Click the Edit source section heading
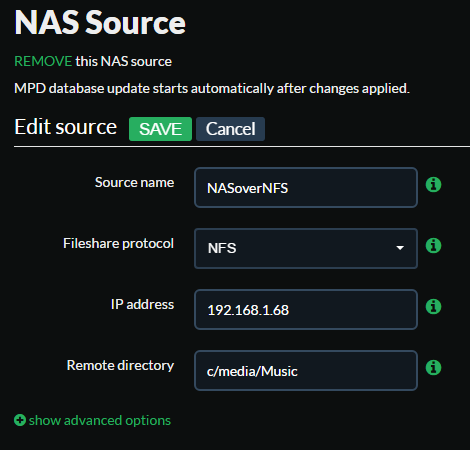Screen dimensions: 470x450 point(66,127)
